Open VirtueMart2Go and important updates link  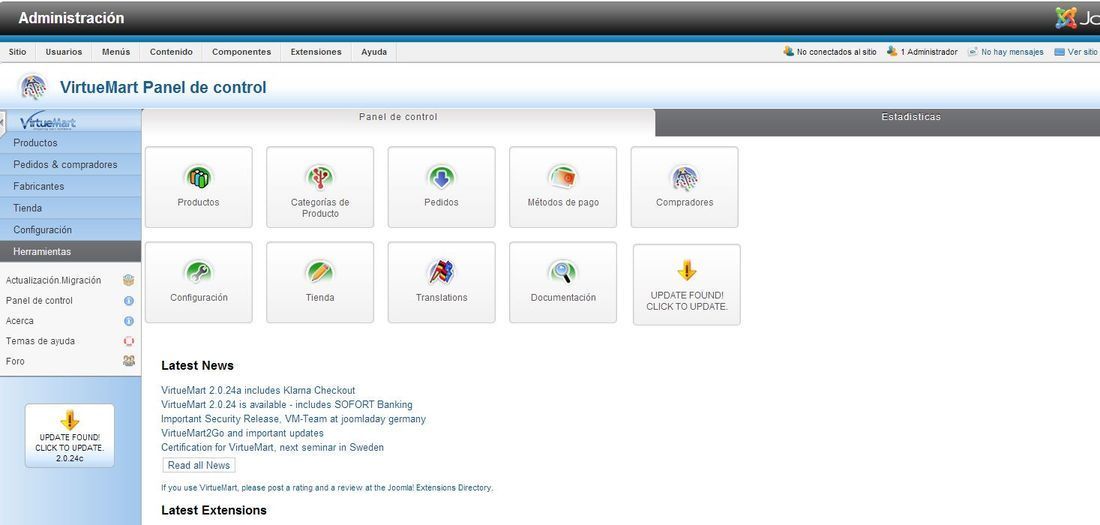[242, 433]
